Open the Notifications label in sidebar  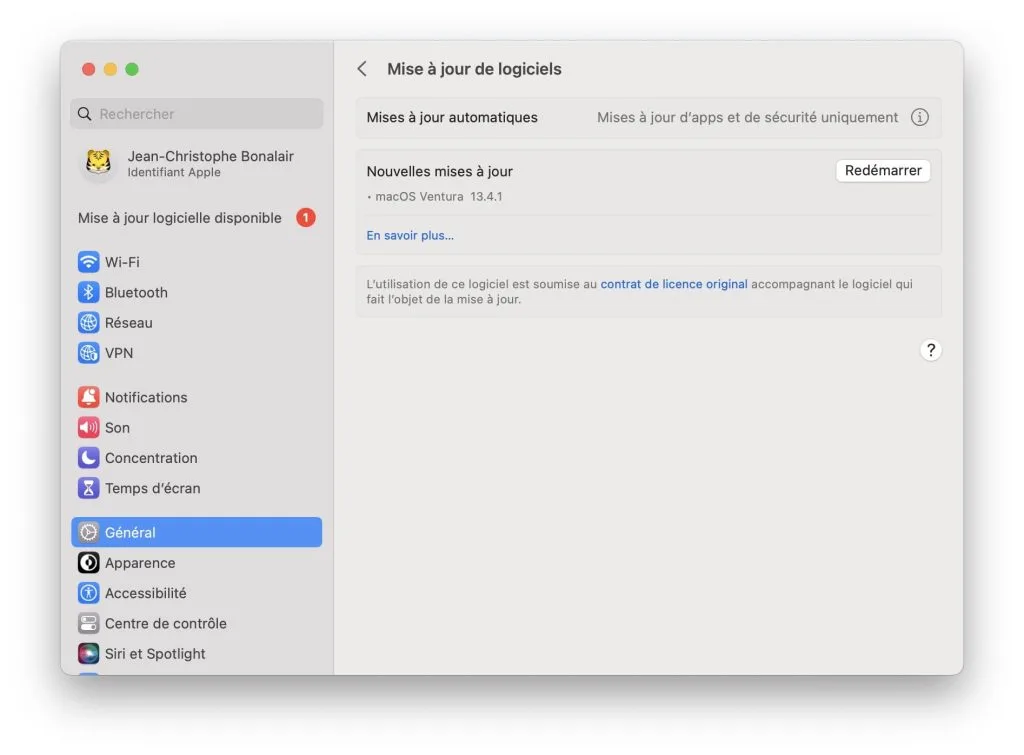point(146,397)
